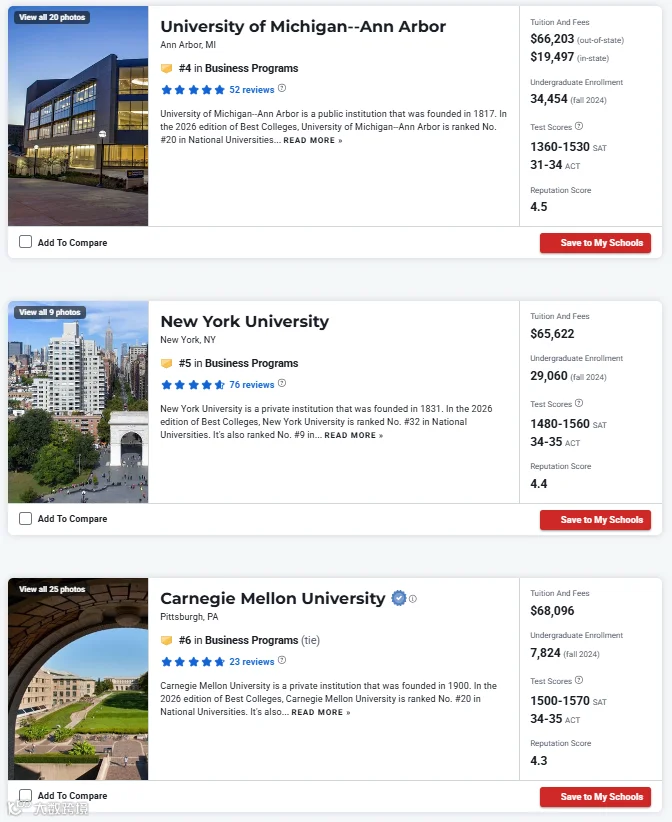
Task: Save New York University to My Schools
Action: coord(595,520)
